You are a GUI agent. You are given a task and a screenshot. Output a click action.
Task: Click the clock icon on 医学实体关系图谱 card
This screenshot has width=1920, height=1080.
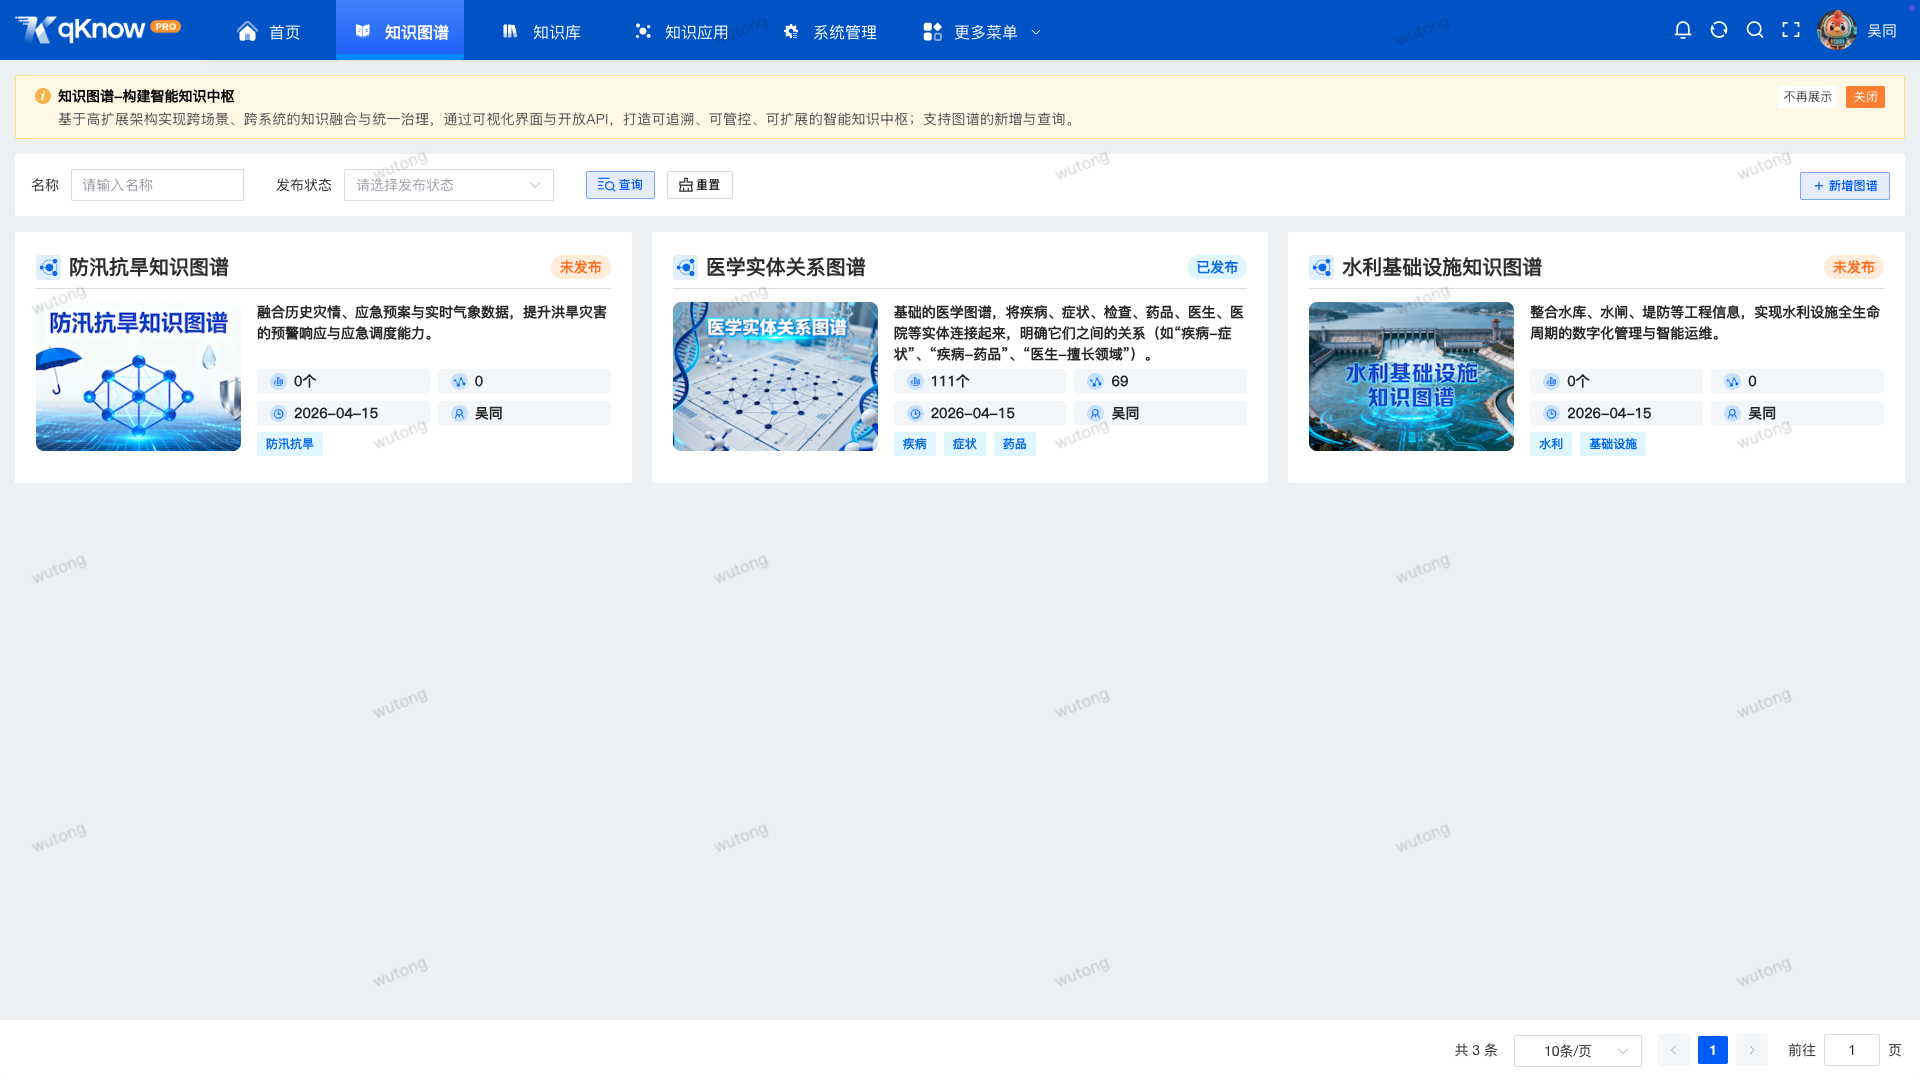[x=915, y=413]
